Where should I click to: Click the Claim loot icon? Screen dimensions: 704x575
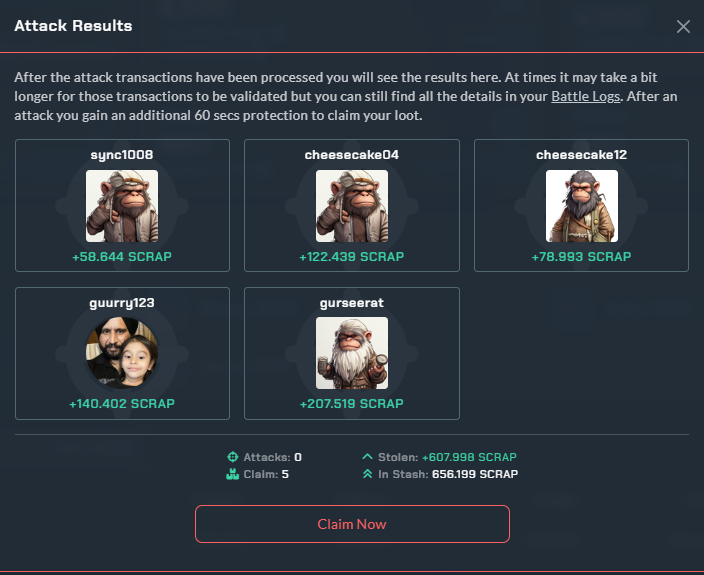tap(233, 474)
